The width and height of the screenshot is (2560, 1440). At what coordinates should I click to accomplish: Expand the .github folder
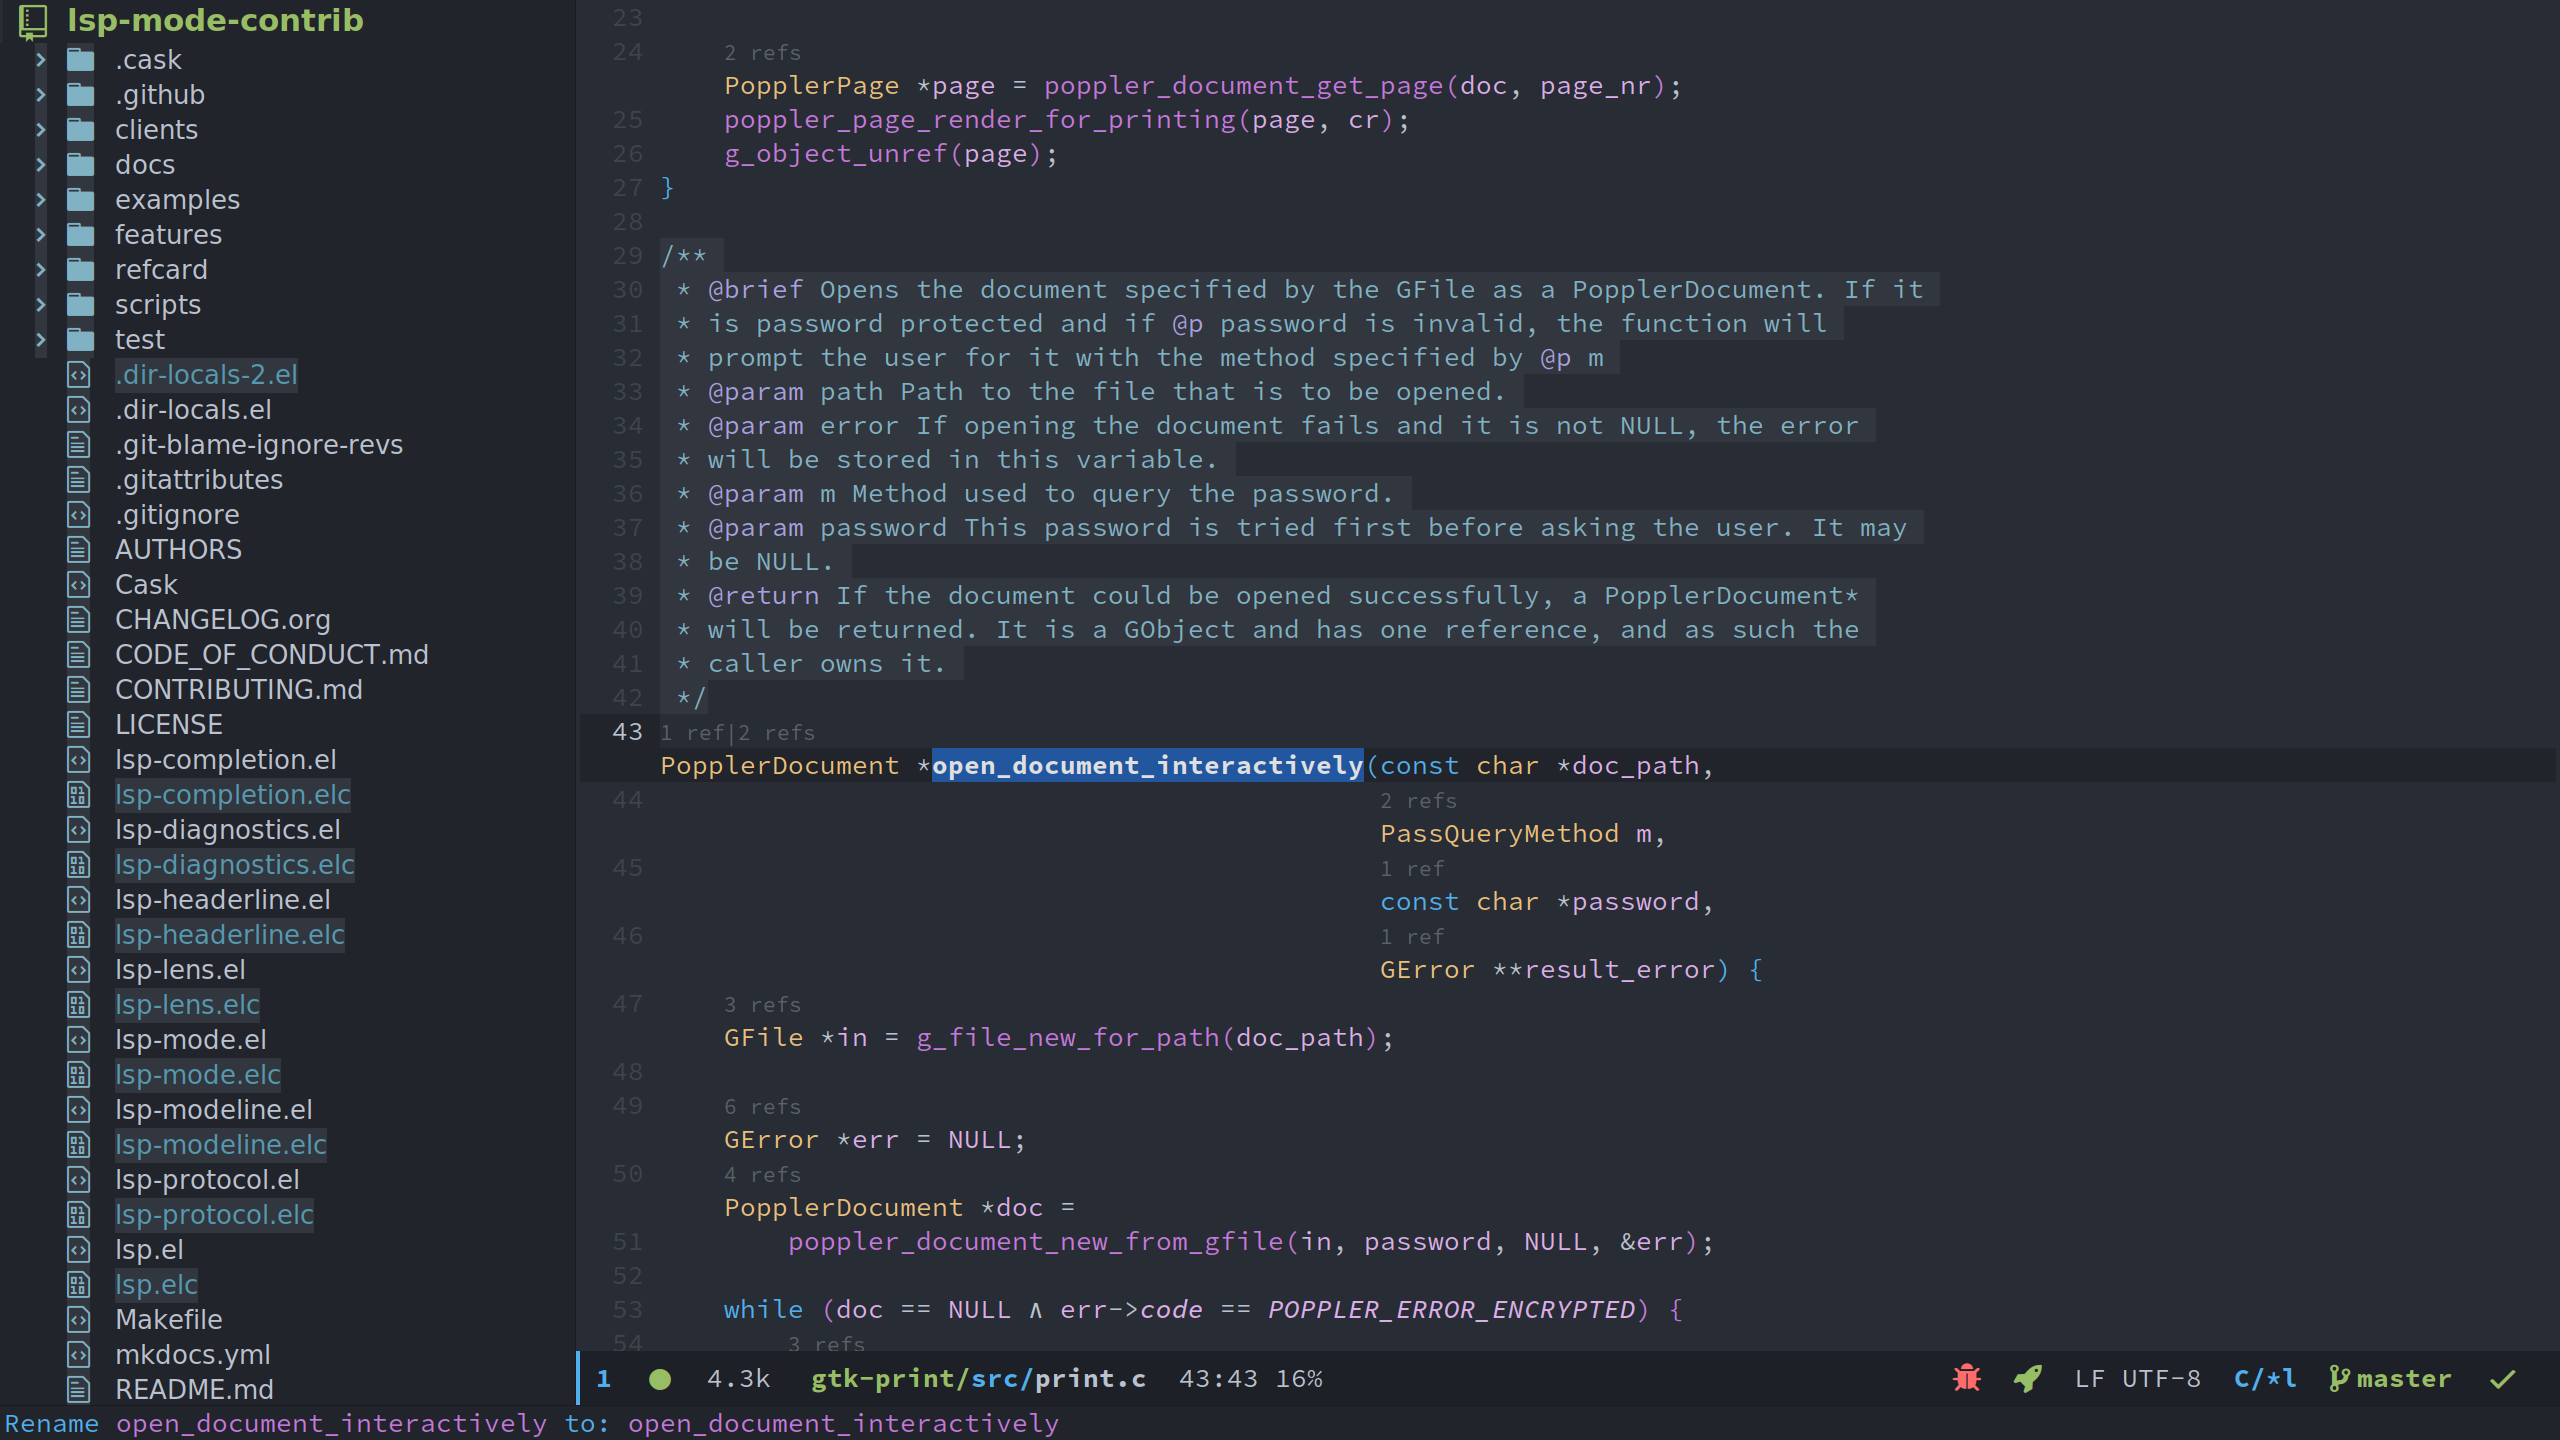pyautogui.click(x=41, y=95)
